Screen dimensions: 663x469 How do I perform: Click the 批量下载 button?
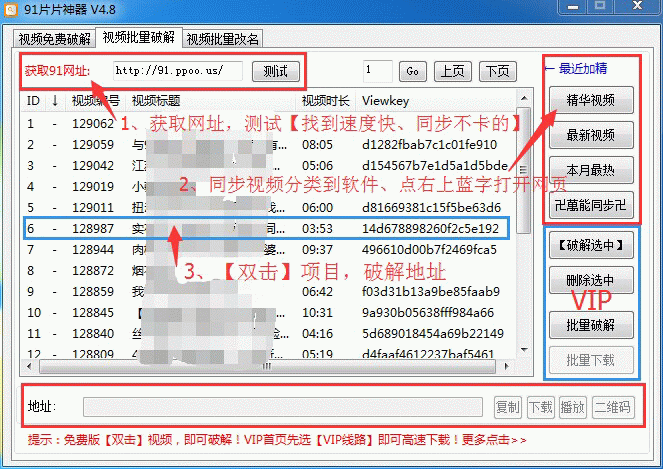coord(591,360)
